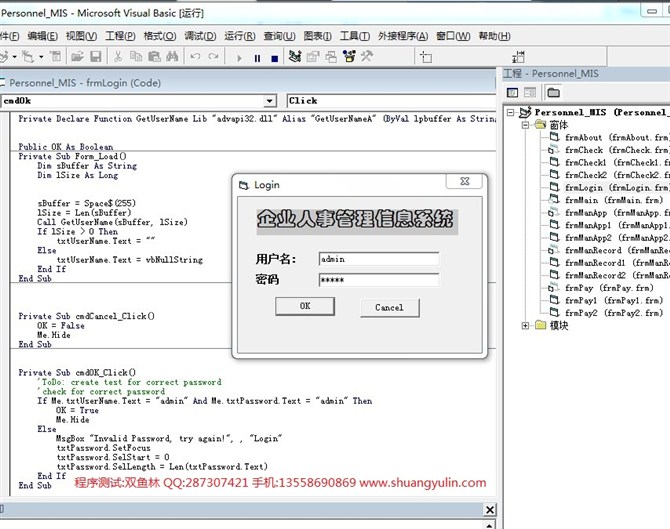Expand the 模块 folder in project tree
Viewport: 670px width, 529px height.
click(x=526, y=325)
